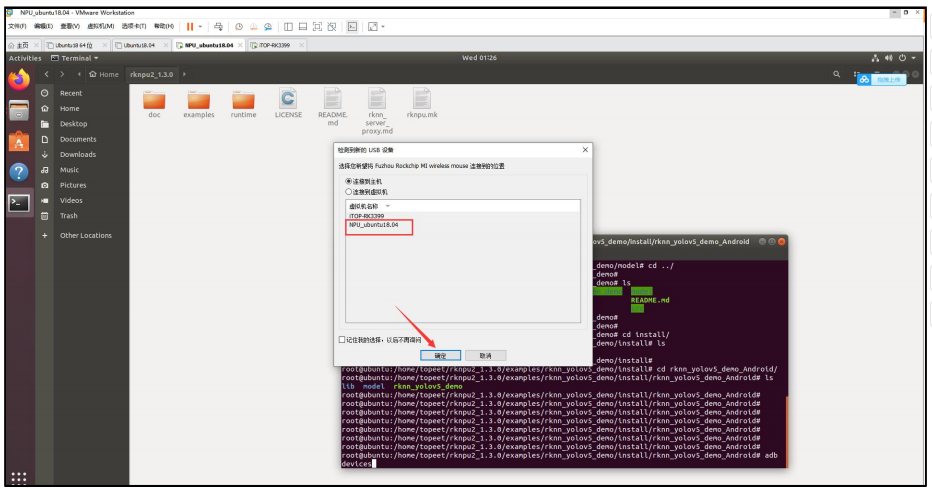Click the 确定 button in USB dialog
The height and width of the screenshot is (489, 932).
pyautogui.click(x=441, y=355)
